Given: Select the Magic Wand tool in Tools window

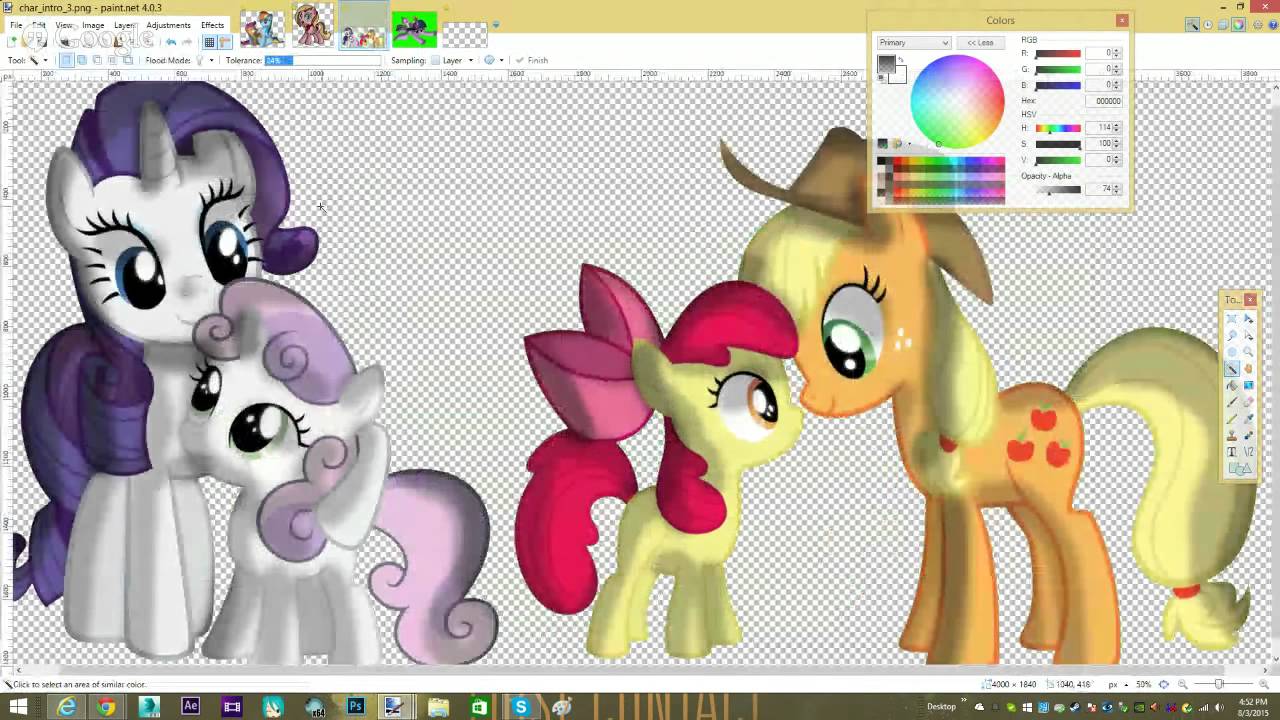Looking at the screenshot, I should (1232, 368).
